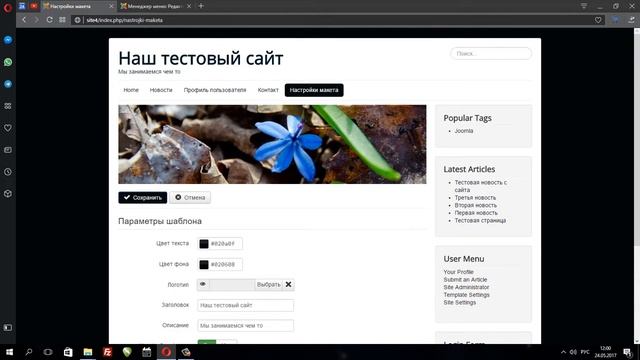Open the Настройки макета menu item
The width and height of the screenshot is (640, 360).
coord(314,90)
